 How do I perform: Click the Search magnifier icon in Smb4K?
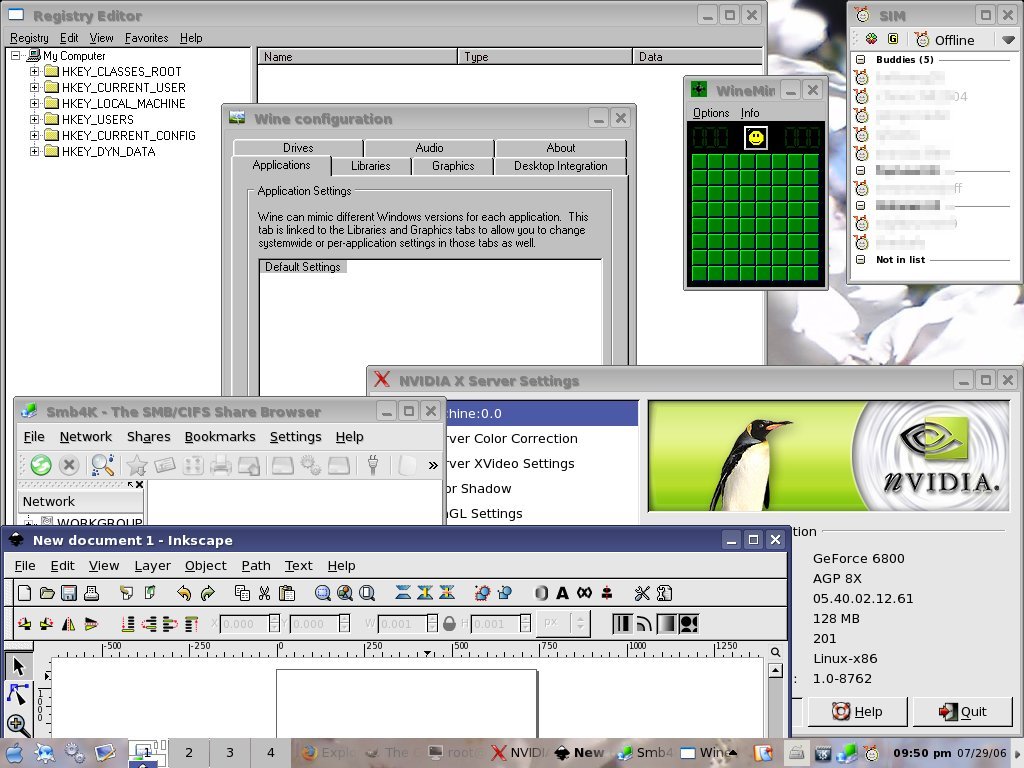(103, 465)
